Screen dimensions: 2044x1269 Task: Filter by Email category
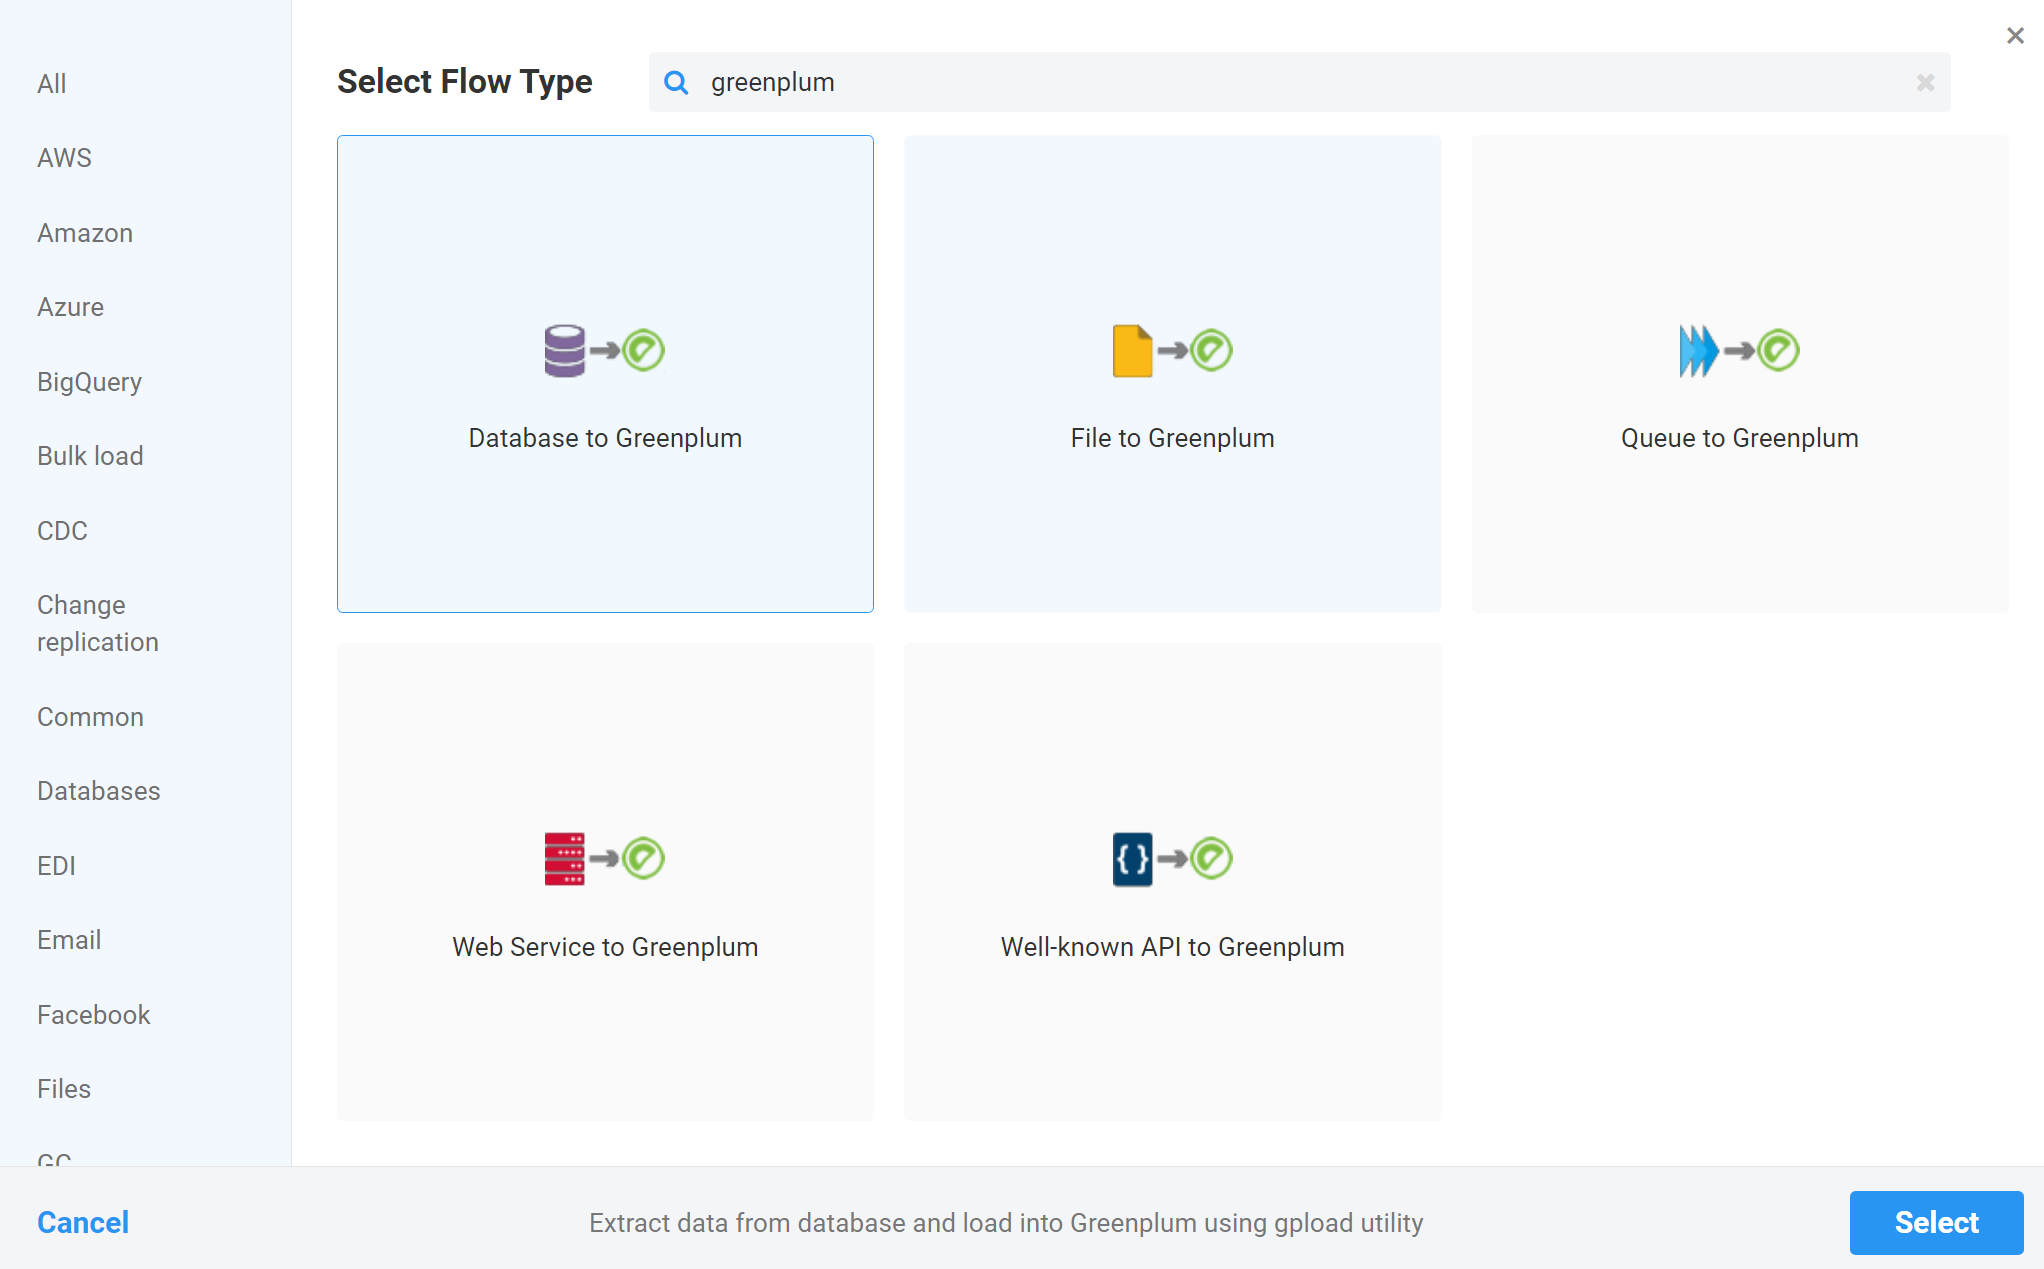pyautogui.click(x=69, y=940)
